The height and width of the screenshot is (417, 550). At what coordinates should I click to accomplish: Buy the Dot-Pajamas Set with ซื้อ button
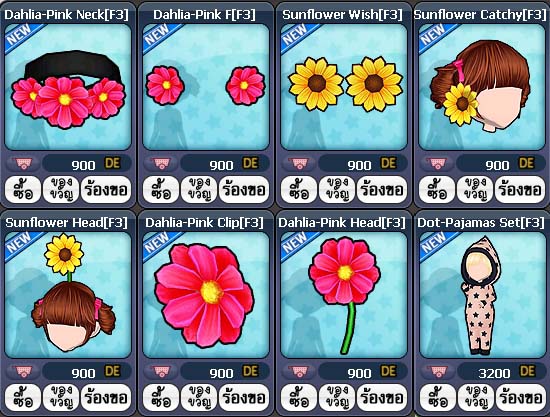click(x=437, y=398)
